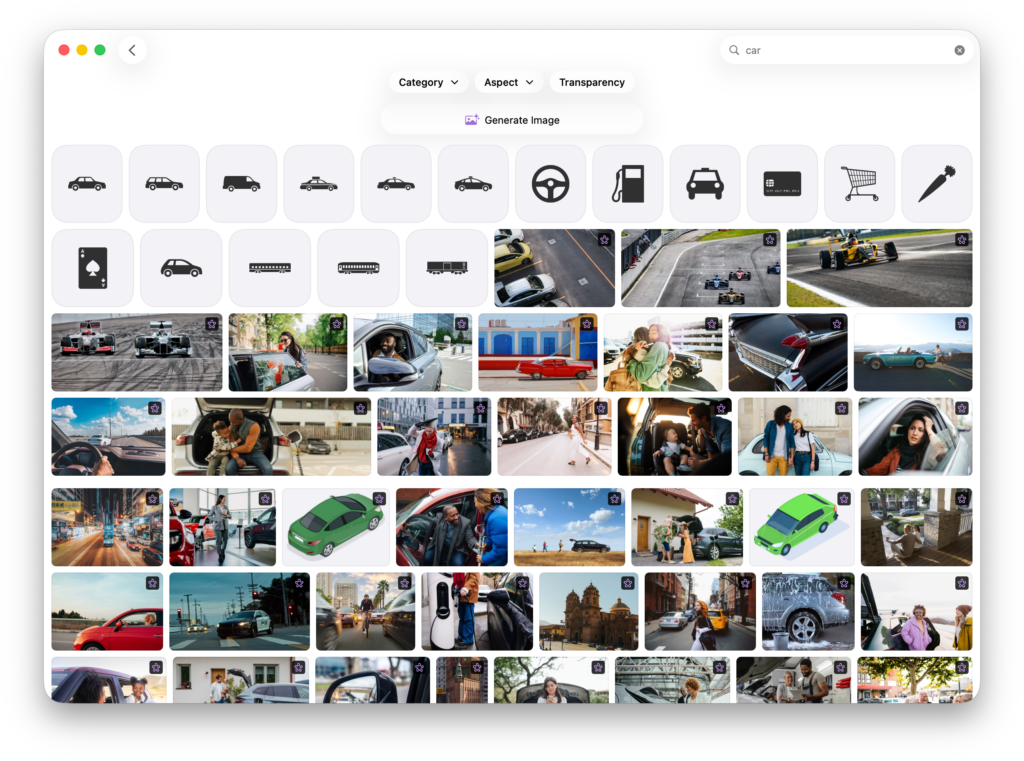This screenshot has width=1024, height=761.
Task: Select the steering wheel icon
Action: tap(550, 184)
